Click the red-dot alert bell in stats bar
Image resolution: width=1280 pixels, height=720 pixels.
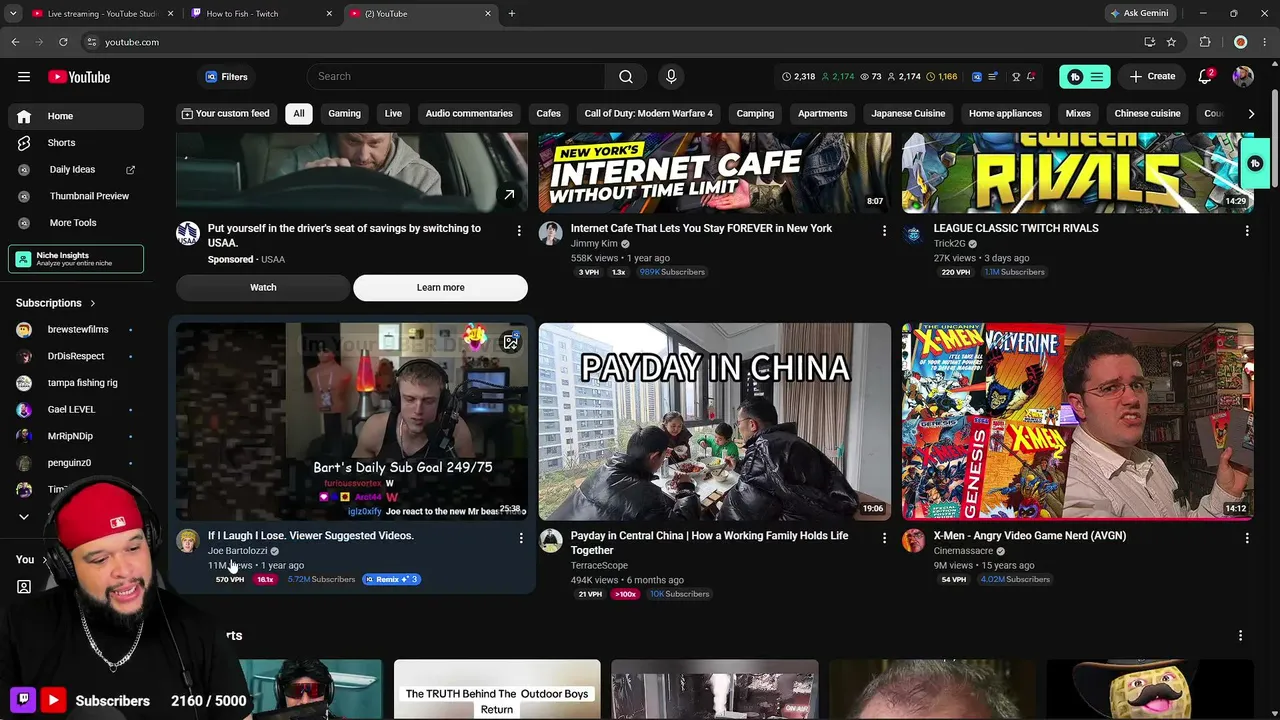1031,77
